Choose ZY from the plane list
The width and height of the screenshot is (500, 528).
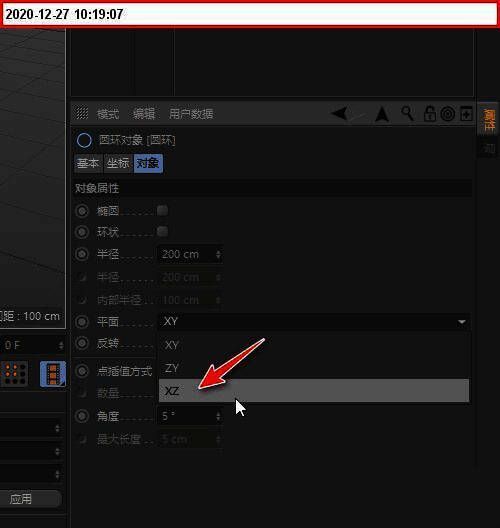pos(314,368)
